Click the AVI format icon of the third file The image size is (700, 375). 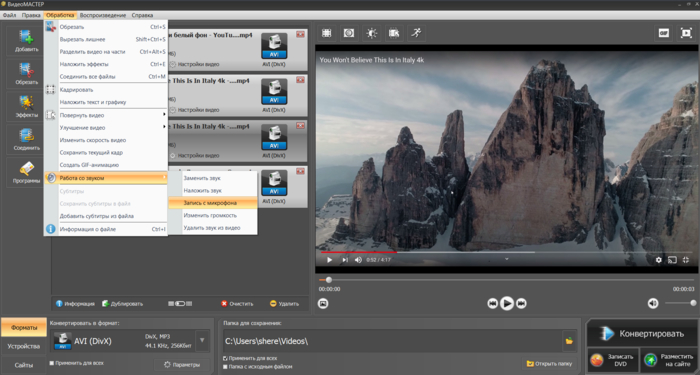(x=274, y=137)
